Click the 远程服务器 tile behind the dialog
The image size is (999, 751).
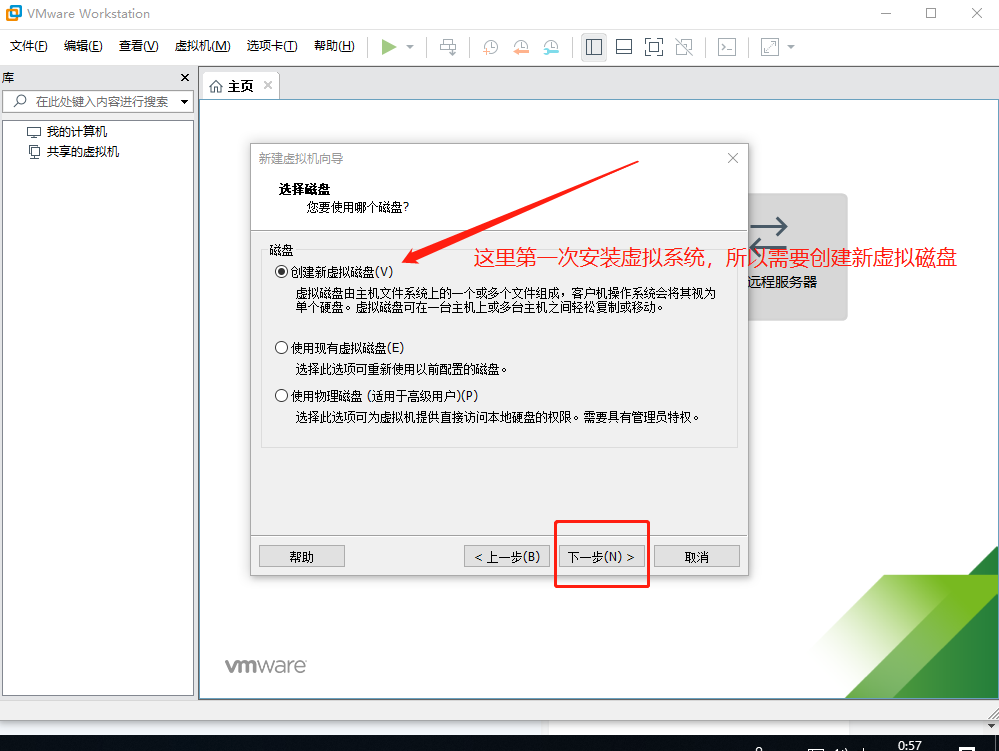[796, 257]
